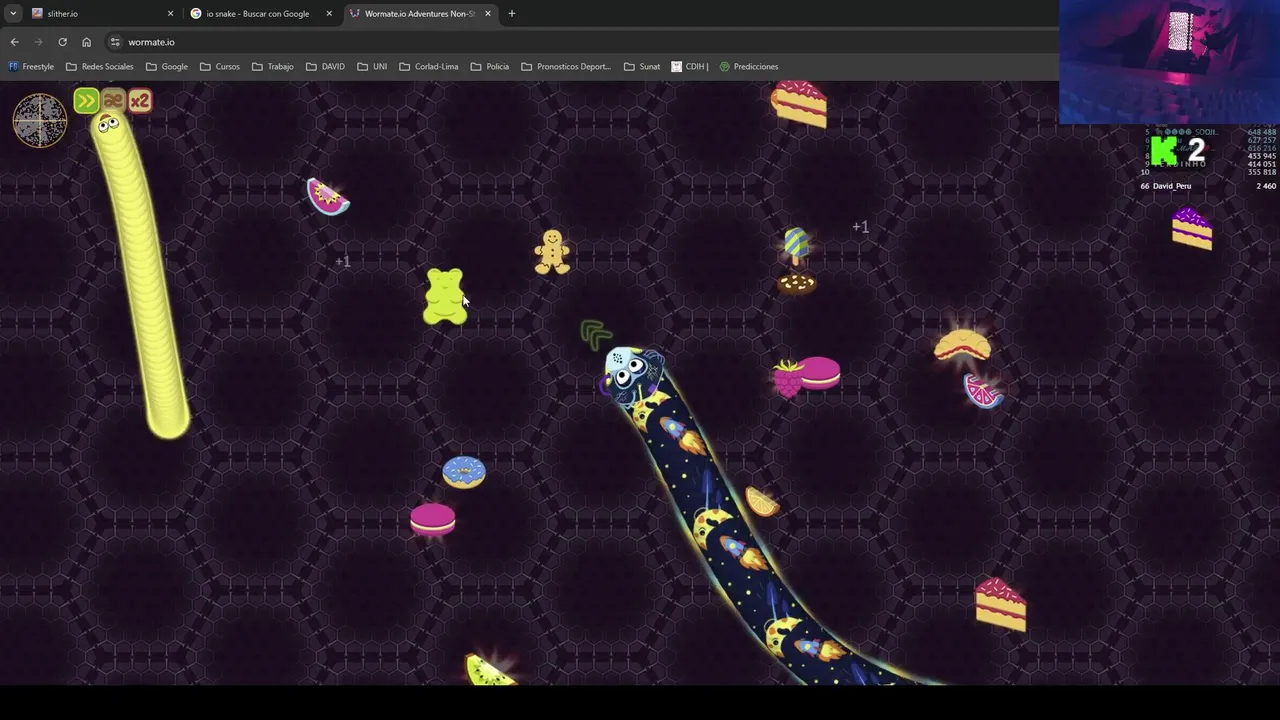1280x720 pixels.
Task: Open the Freestyle bookmark
Action: click(x=31, y=67)
